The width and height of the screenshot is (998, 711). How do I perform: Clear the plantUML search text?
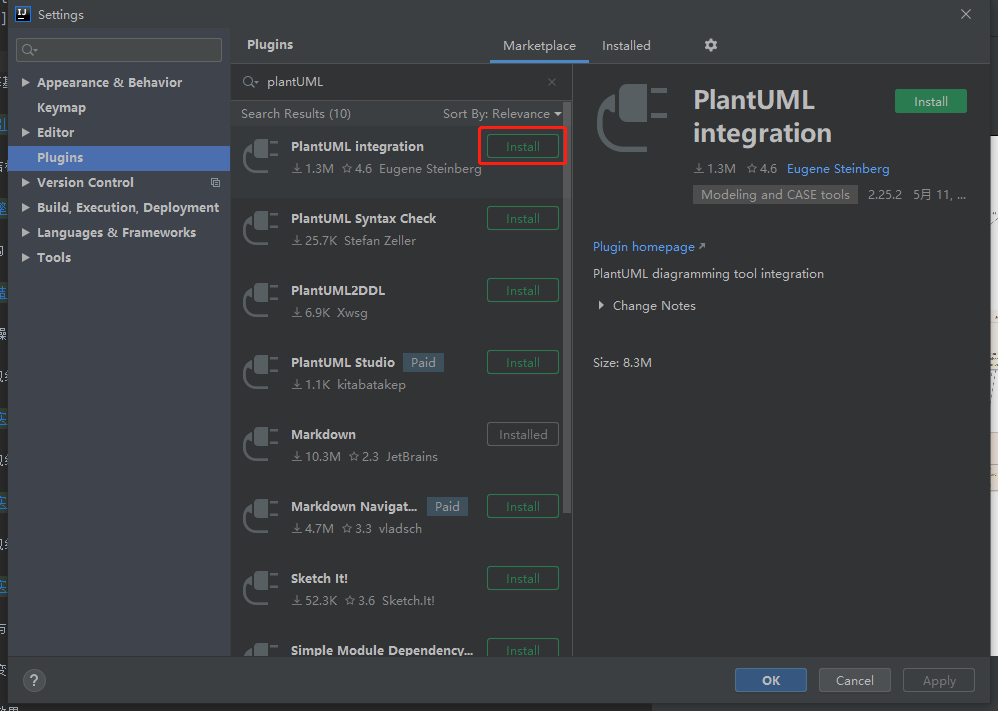(552, 82)
